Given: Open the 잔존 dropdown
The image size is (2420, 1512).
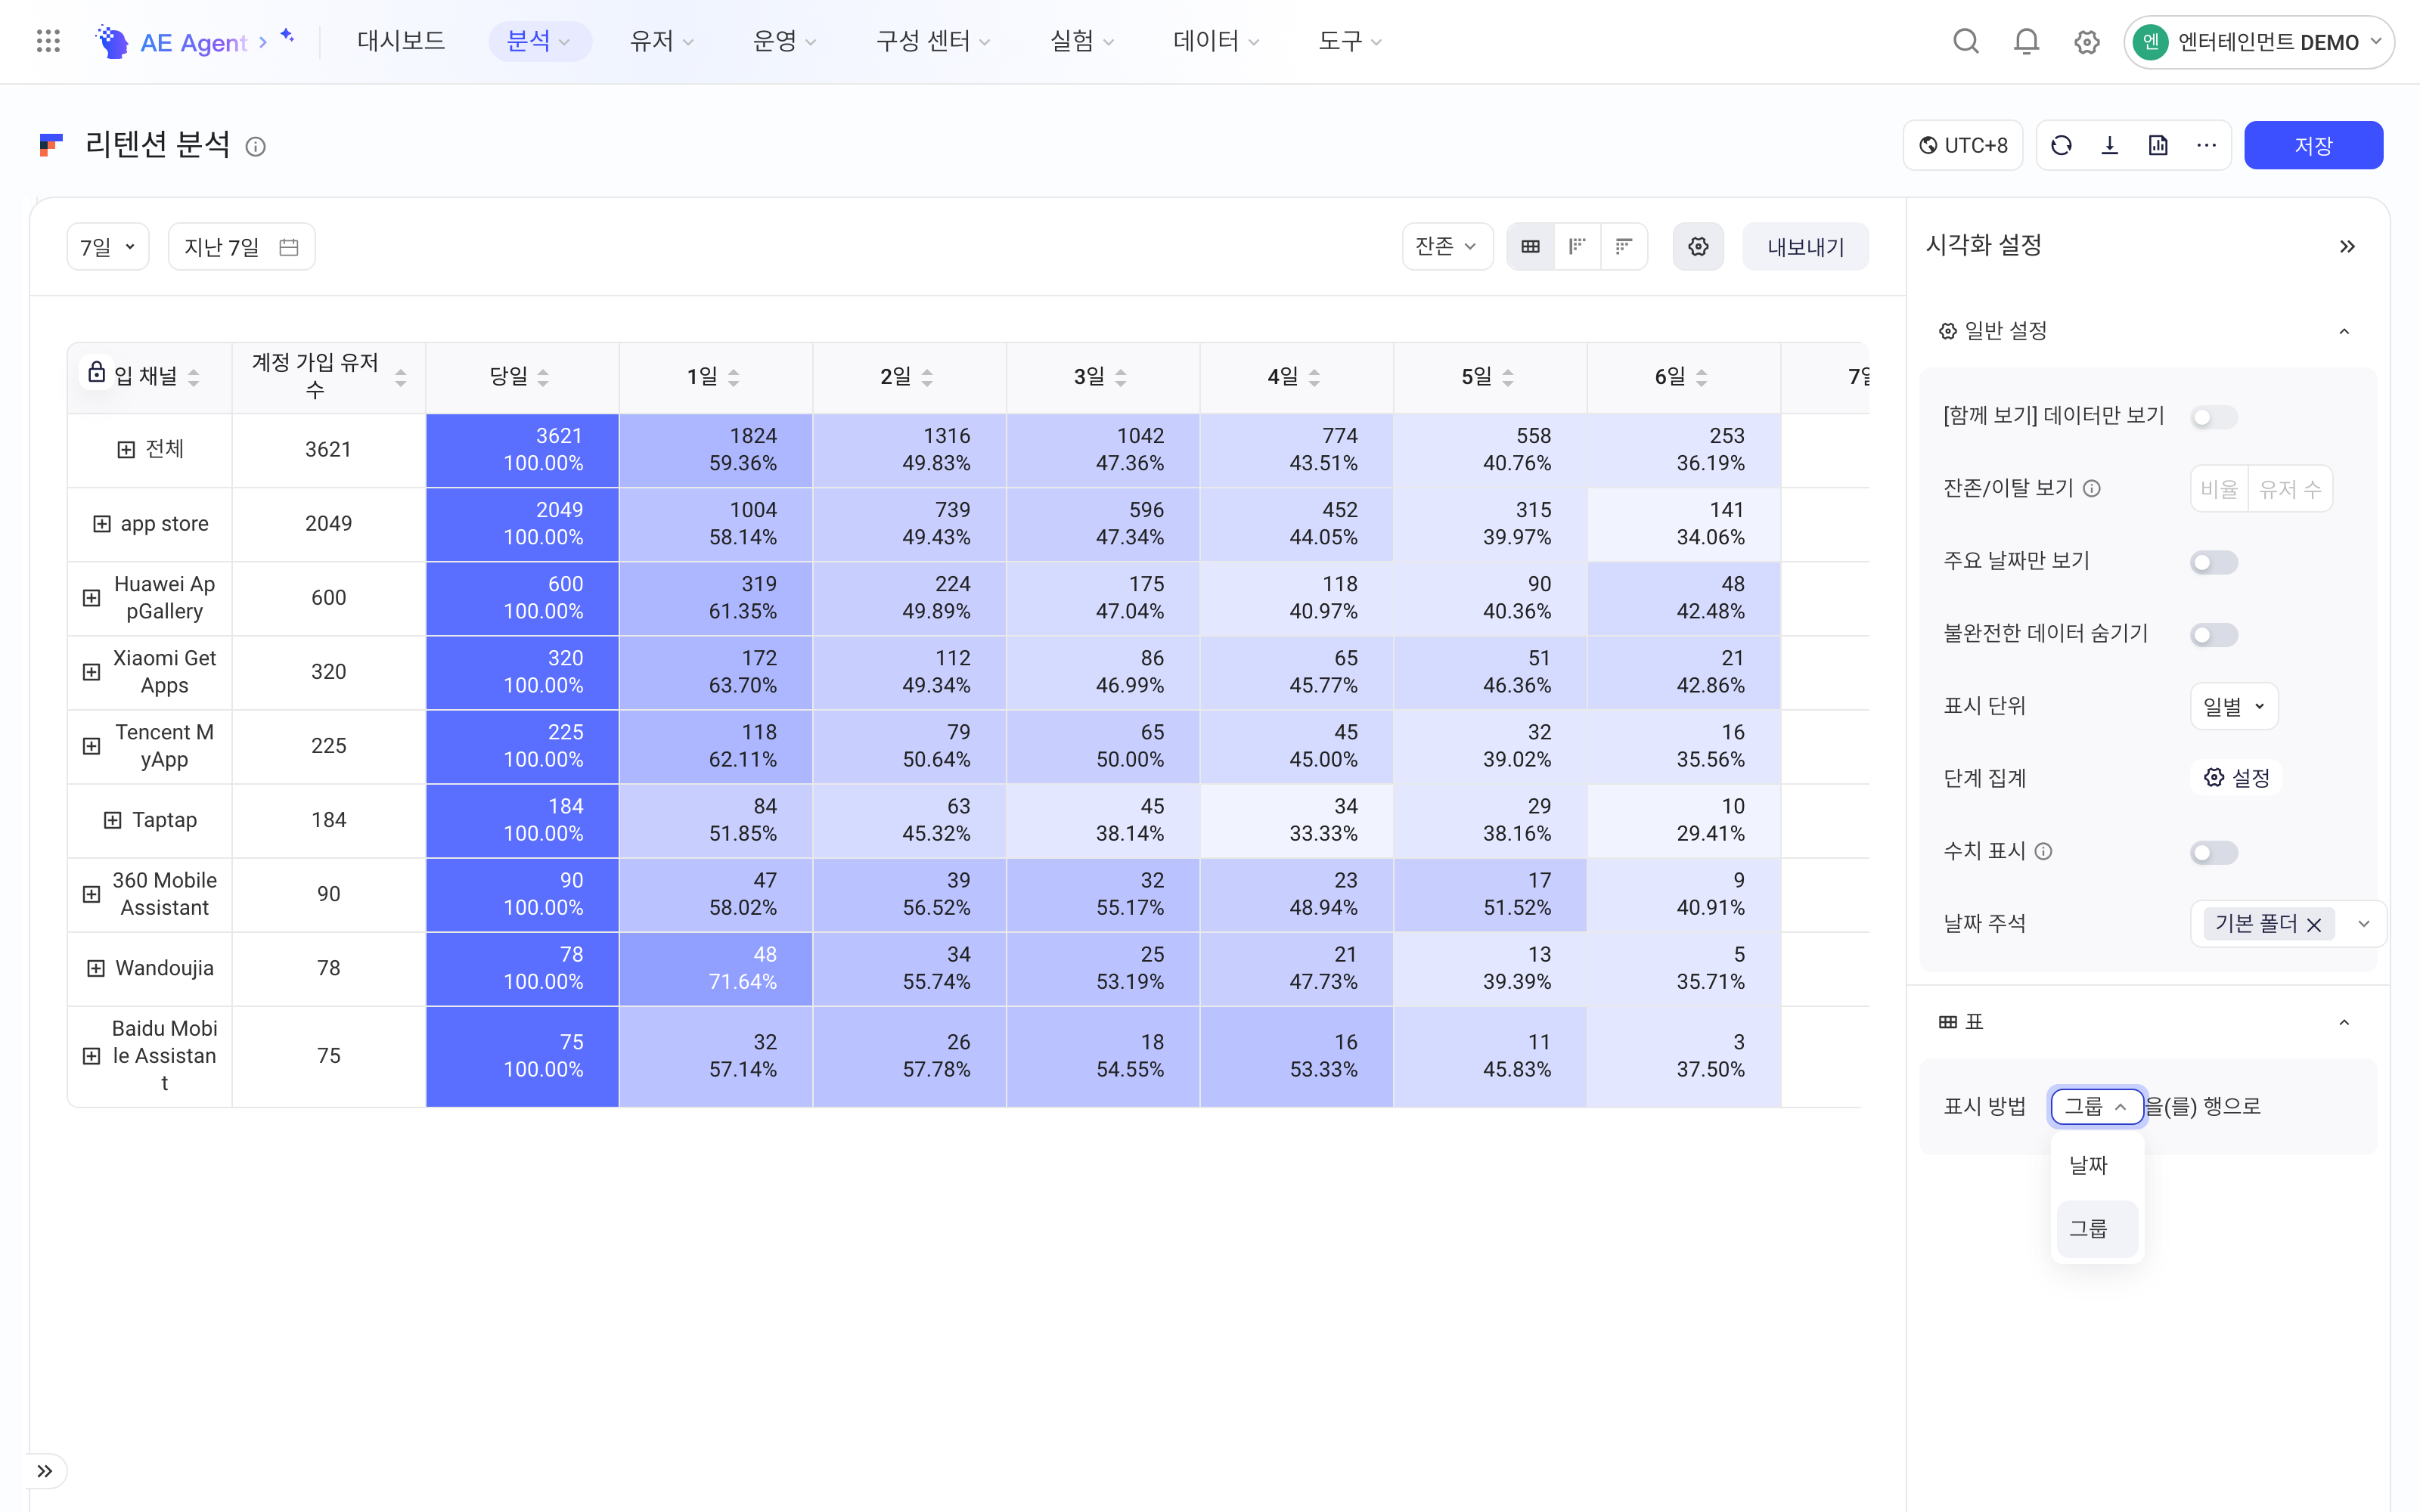Looking at the screenshot, I should 1447,246.
